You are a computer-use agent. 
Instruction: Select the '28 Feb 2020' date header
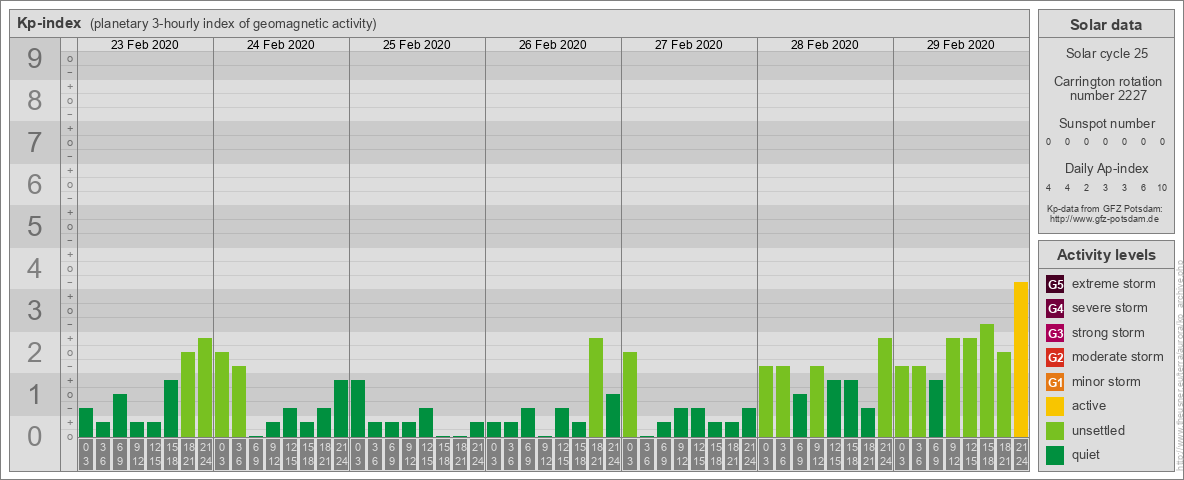(x=825, y=45)
